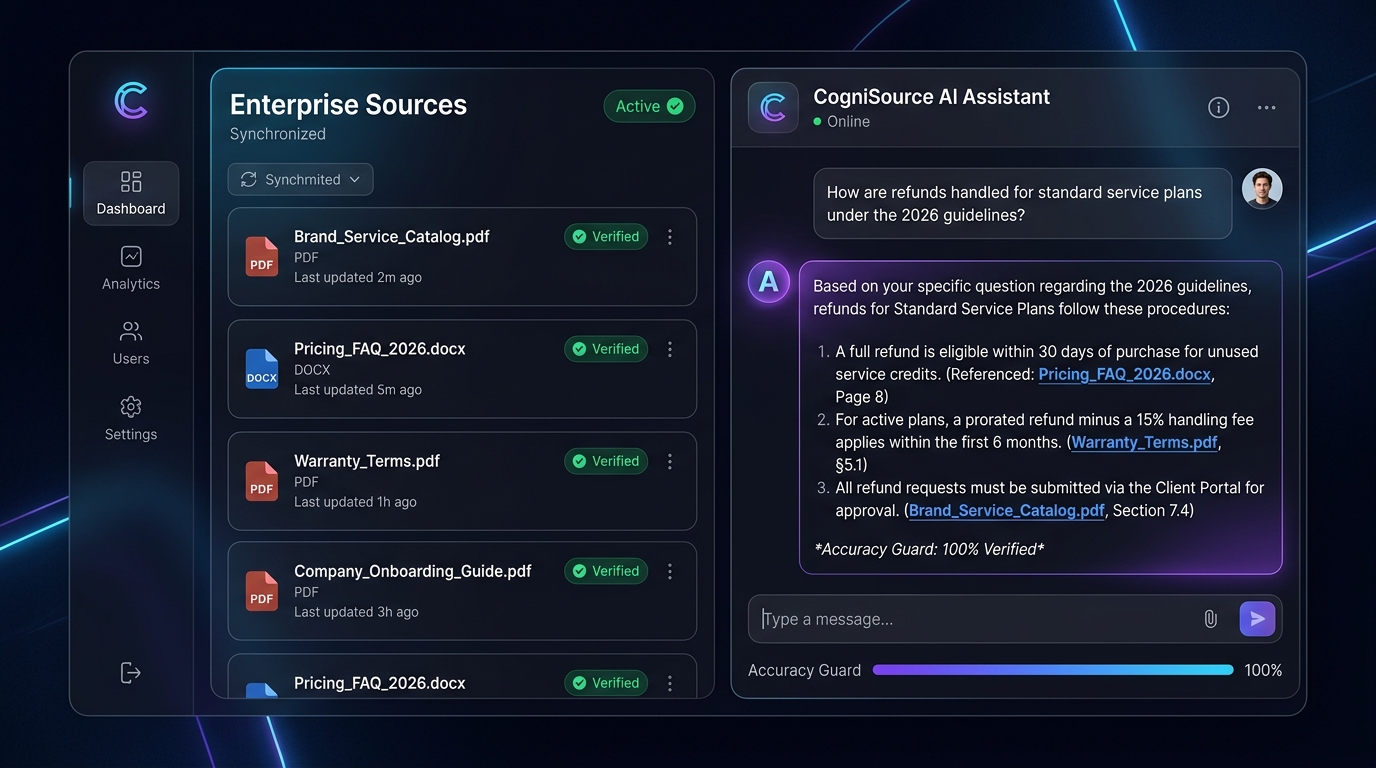Click the paperclip attach icon in the message box
This screenshot has width=1376, height=768.
(1210, 619)
